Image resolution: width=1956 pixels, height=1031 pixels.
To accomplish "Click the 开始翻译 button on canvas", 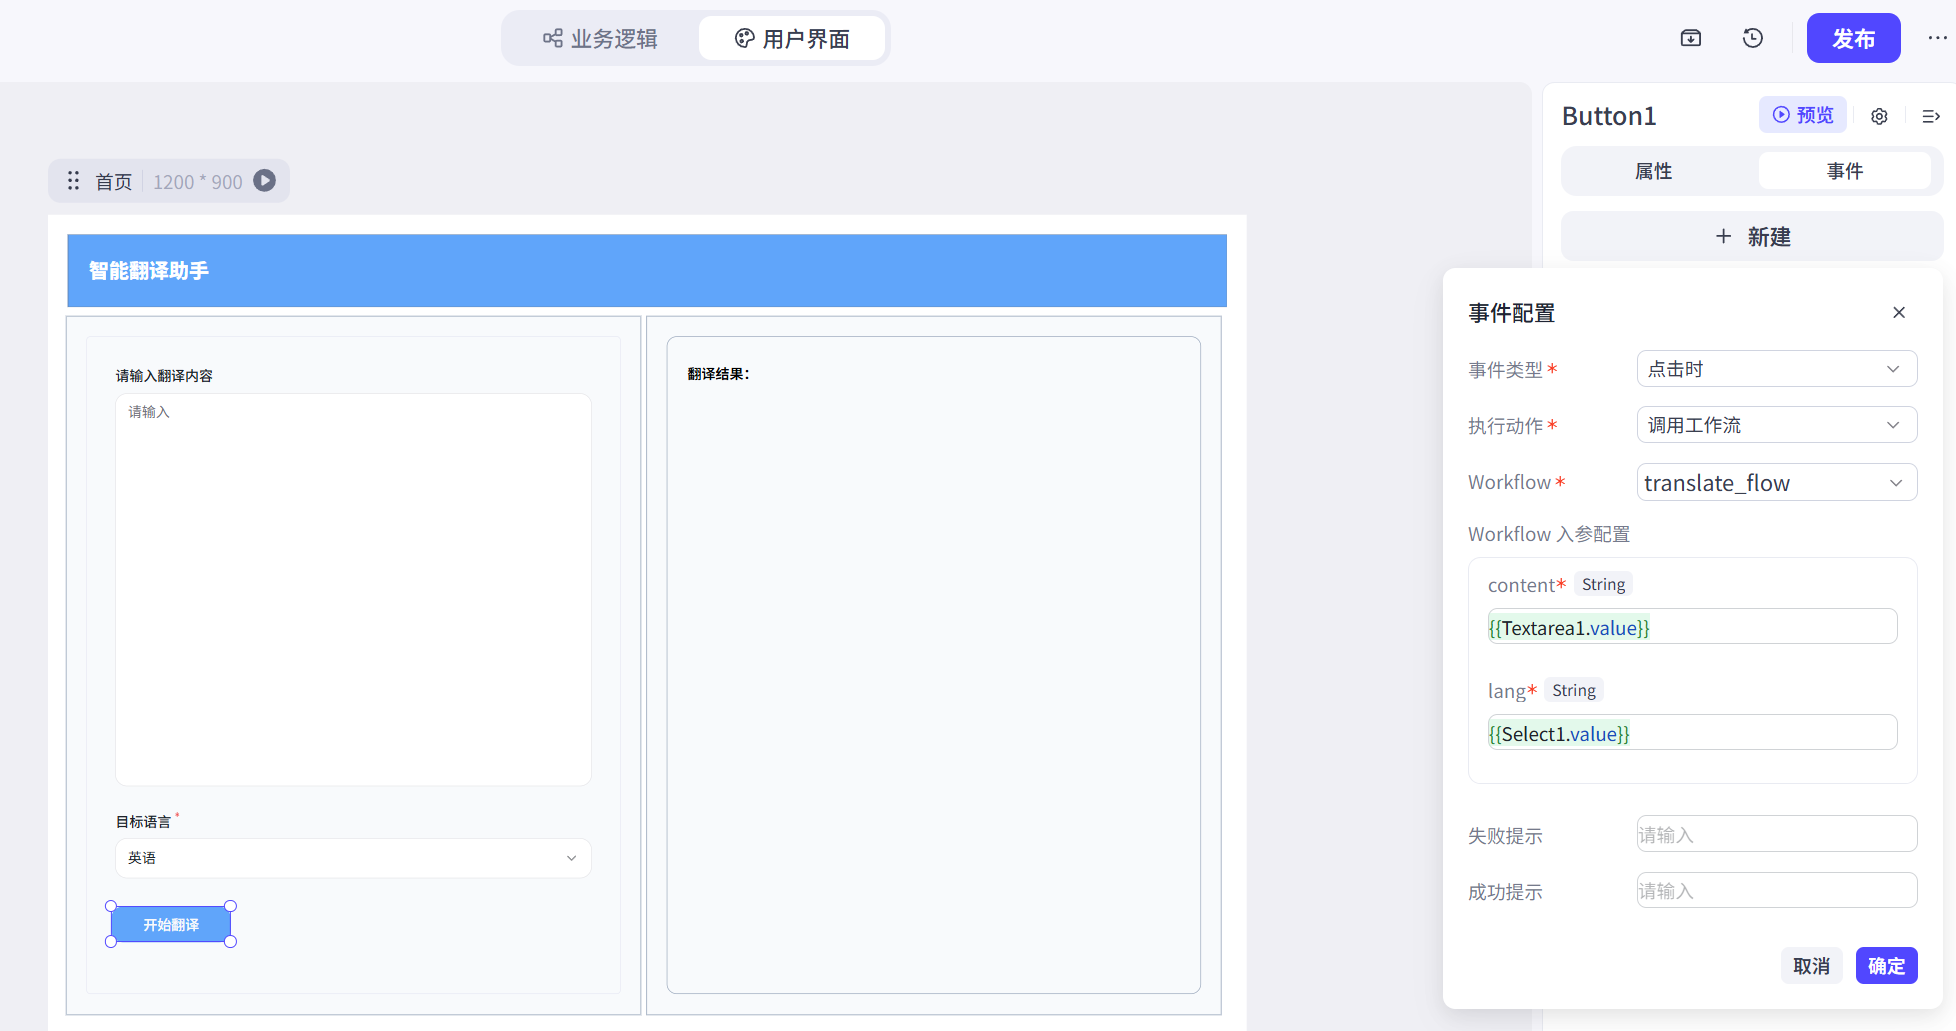I will pos(171,924).
